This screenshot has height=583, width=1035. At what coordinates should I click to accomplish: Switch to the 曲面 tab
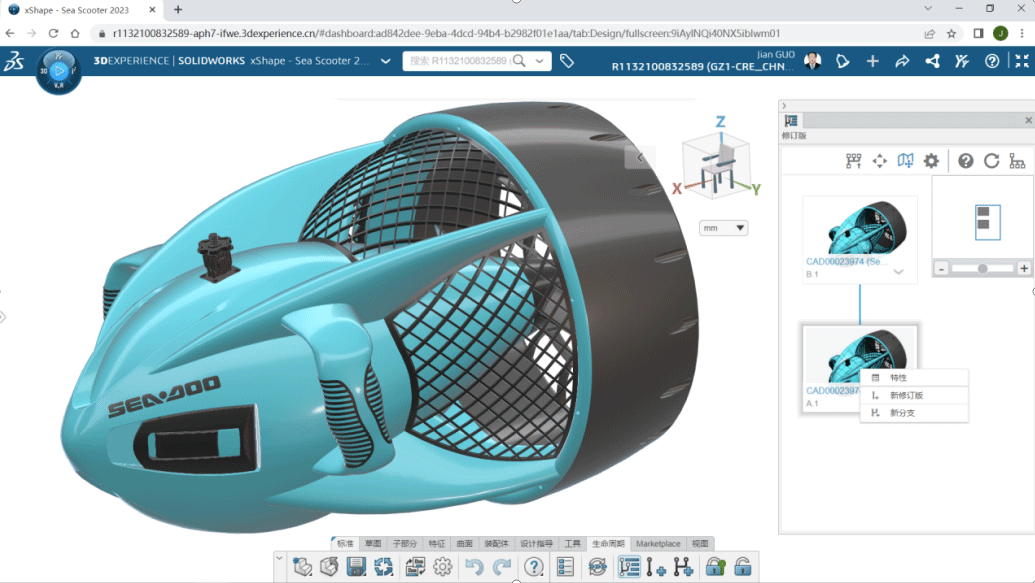pos(464,544)
